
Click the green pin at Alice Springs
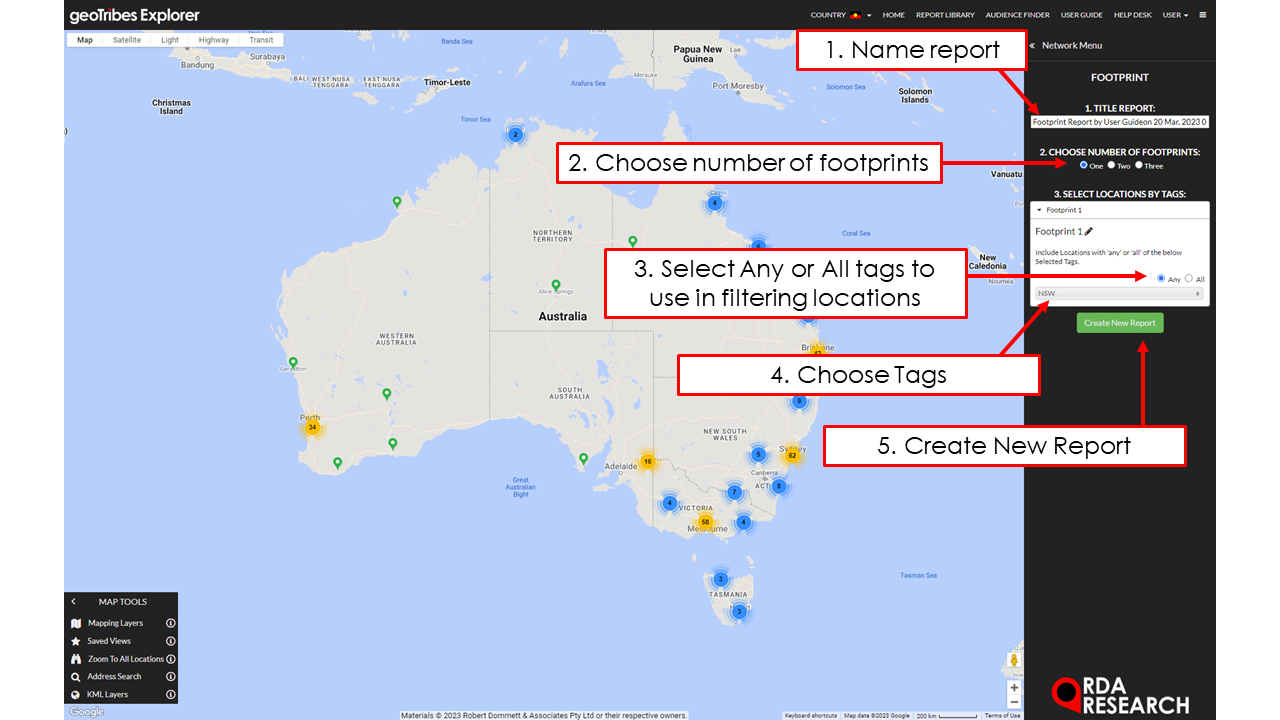[556, 285]
